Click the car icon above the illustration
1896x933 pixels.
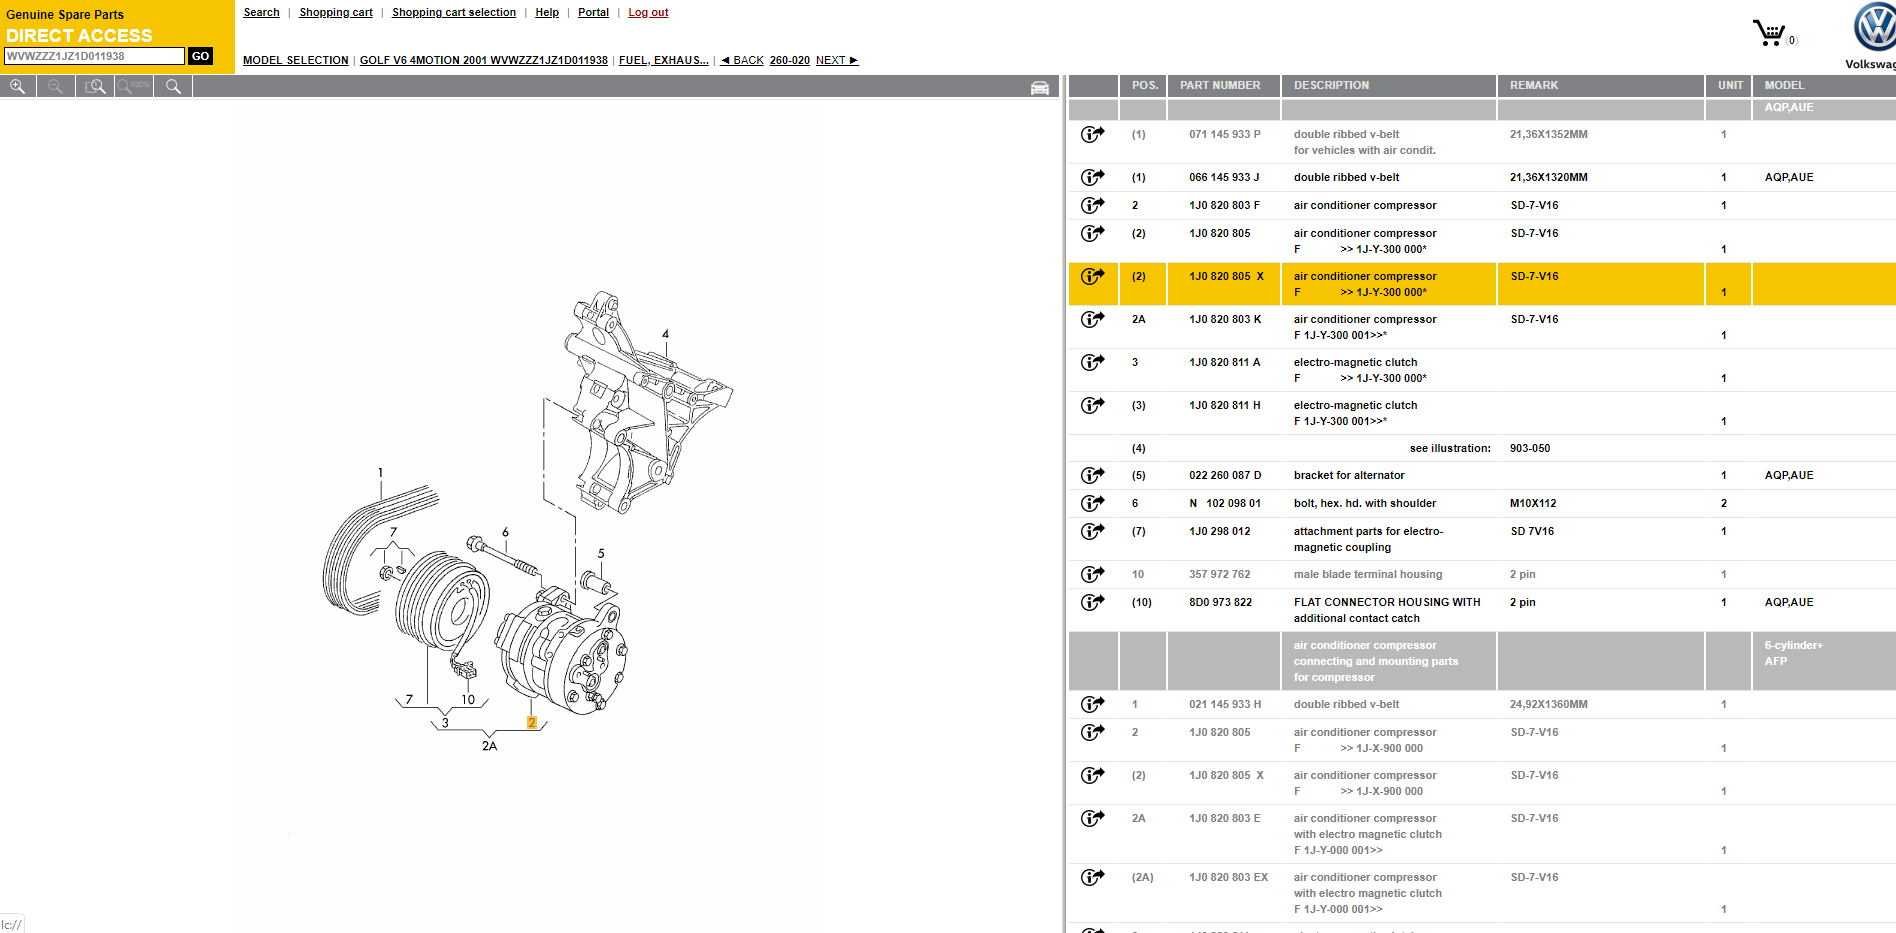(1040, 88)
